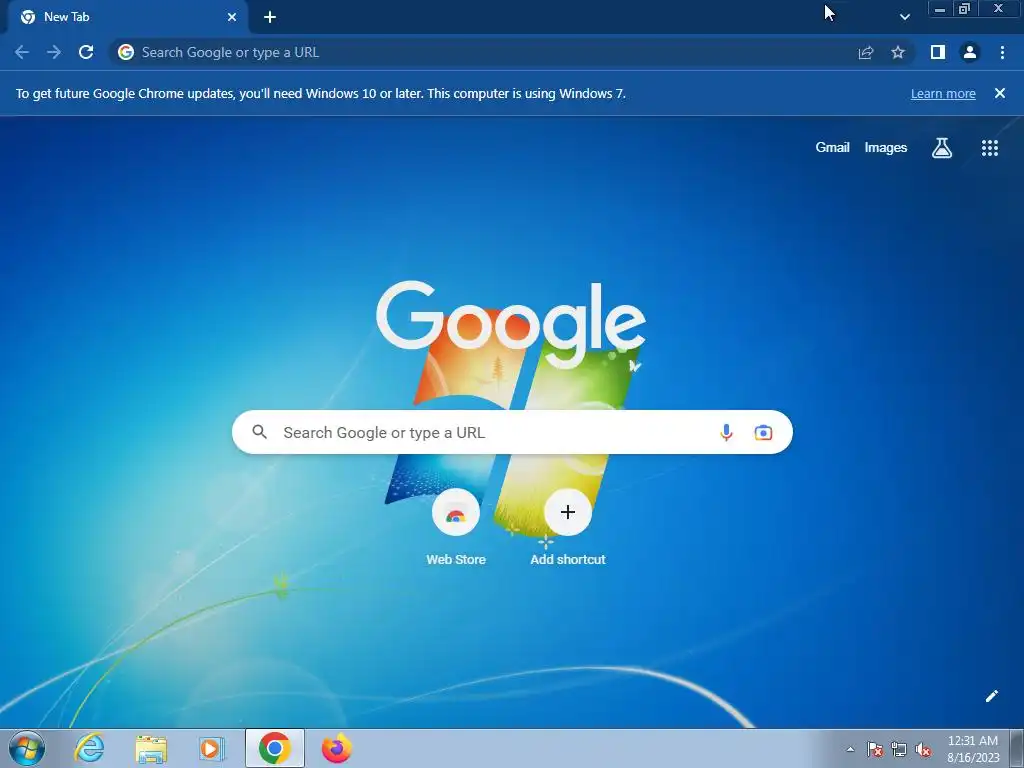Go to Google Images link

(x=886, y=148)
